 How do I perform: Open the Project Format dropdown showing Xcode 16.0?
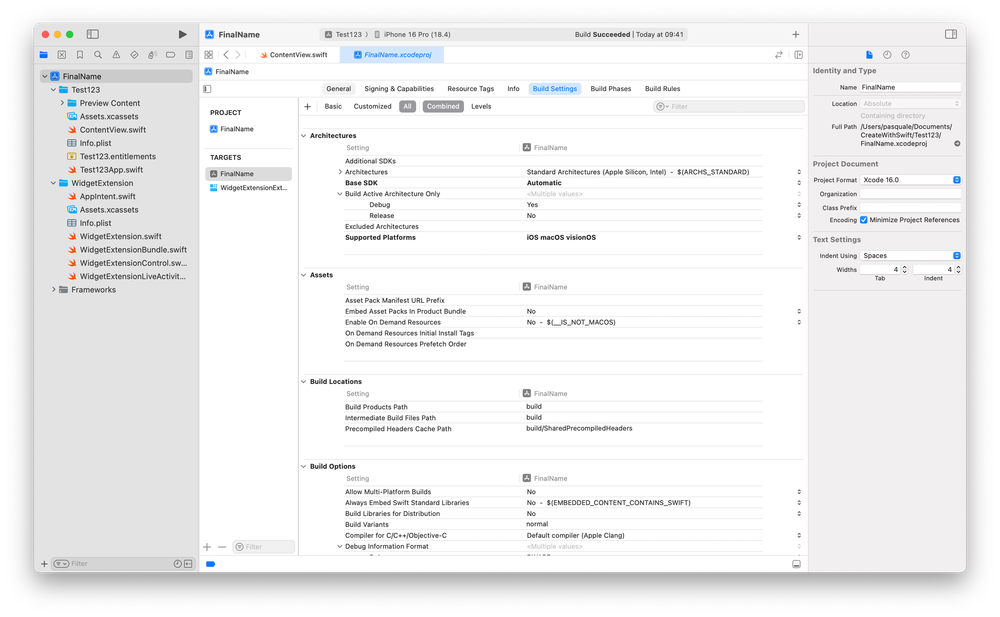tap(910, 179)
